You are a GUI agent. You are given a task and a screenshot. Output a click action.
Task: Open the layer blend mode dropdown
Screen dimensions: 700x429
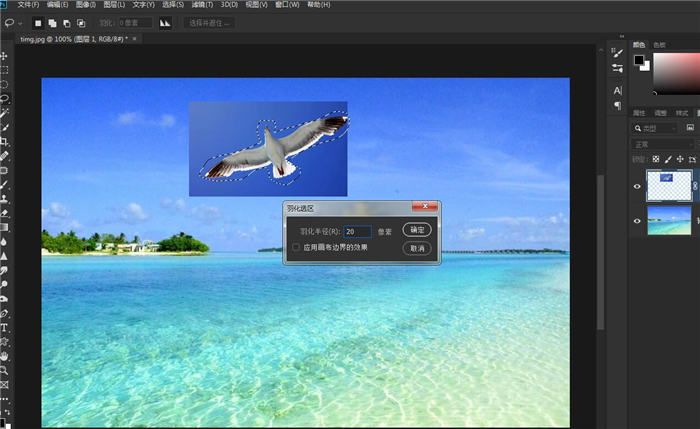pyautogui.click(x=662, y=144)
